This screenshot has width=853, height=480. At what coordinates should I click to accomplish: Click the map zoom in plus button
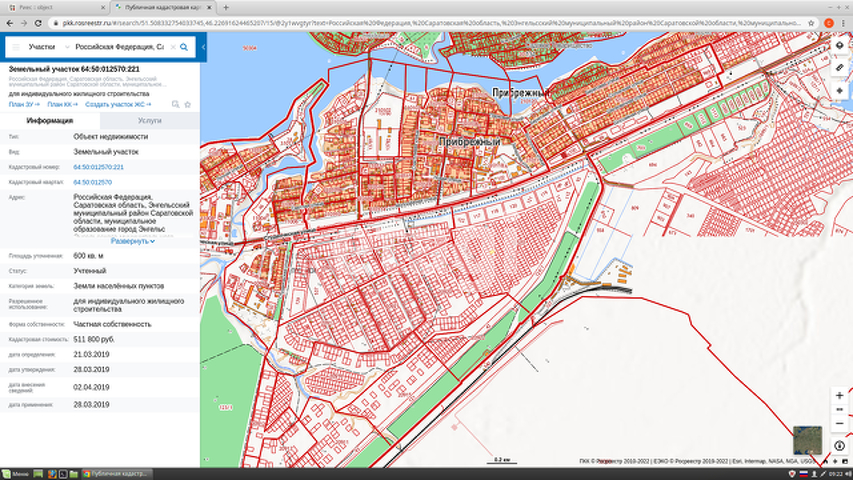[839, 396]
